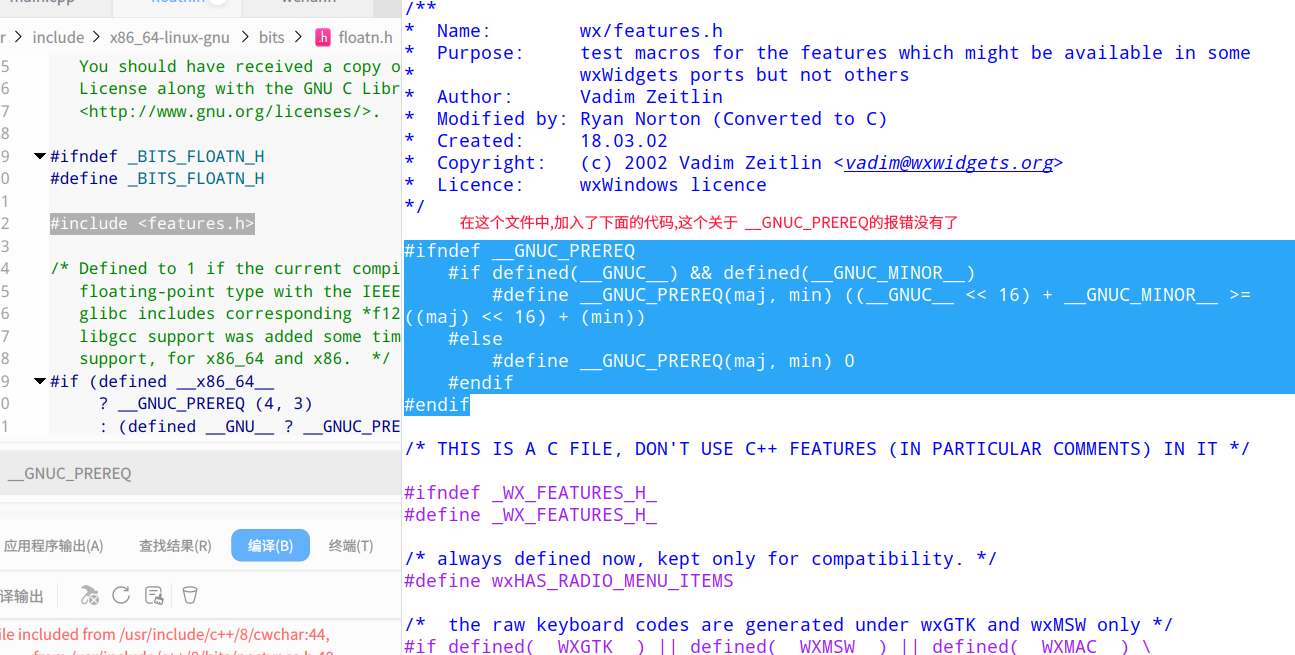The width and height of the screenshot is (1295, 655).
Task: Click the 'raw keyboard codes are generated' comment
Action: [788, 625]
